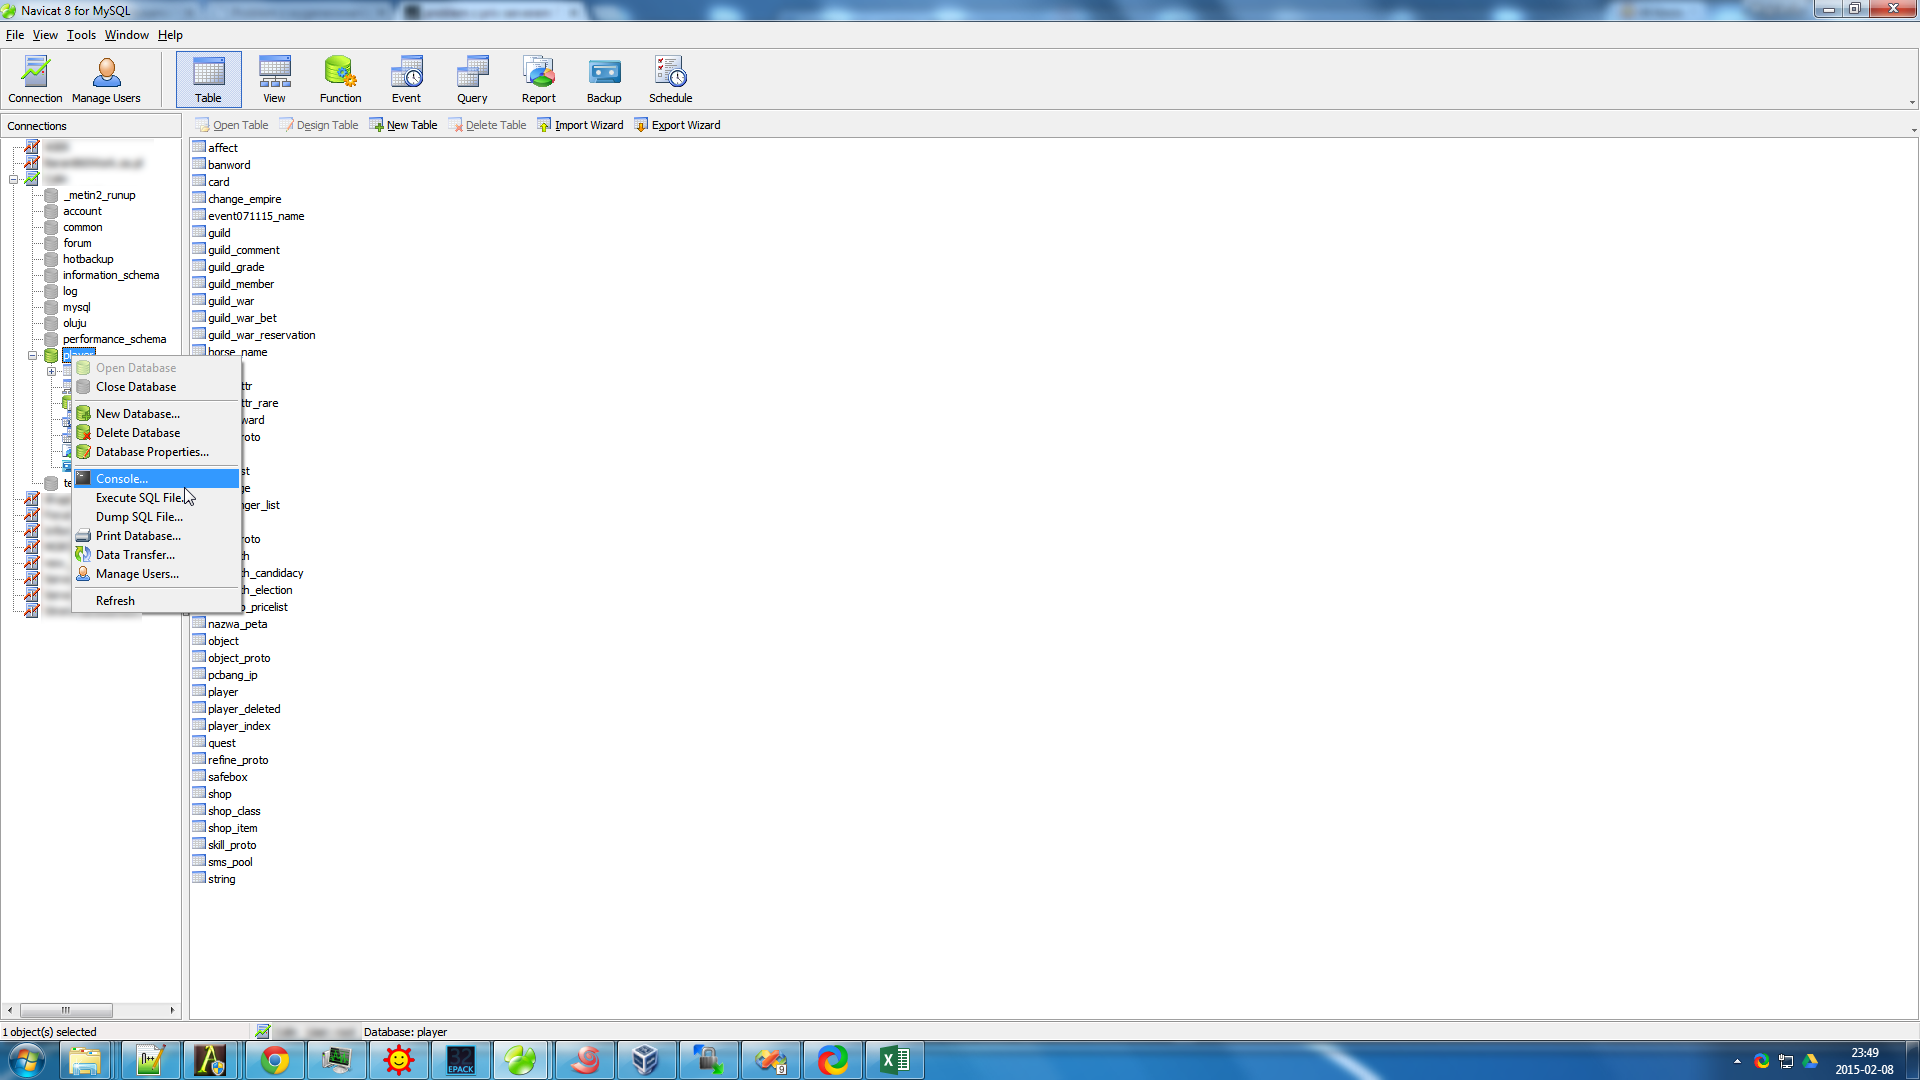Viewport: 1920px width, 1080px height.
Task: Open the Windows Start menu
Action: [x=27, y=1060]
